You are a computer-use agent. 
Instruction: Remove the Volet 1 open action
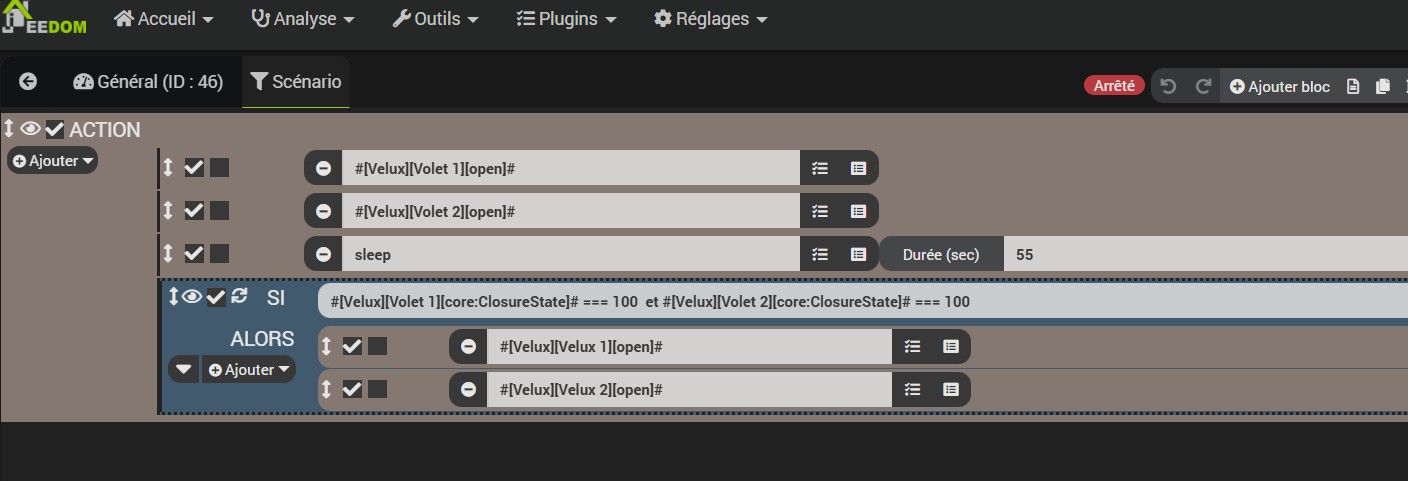click(323, 169)
